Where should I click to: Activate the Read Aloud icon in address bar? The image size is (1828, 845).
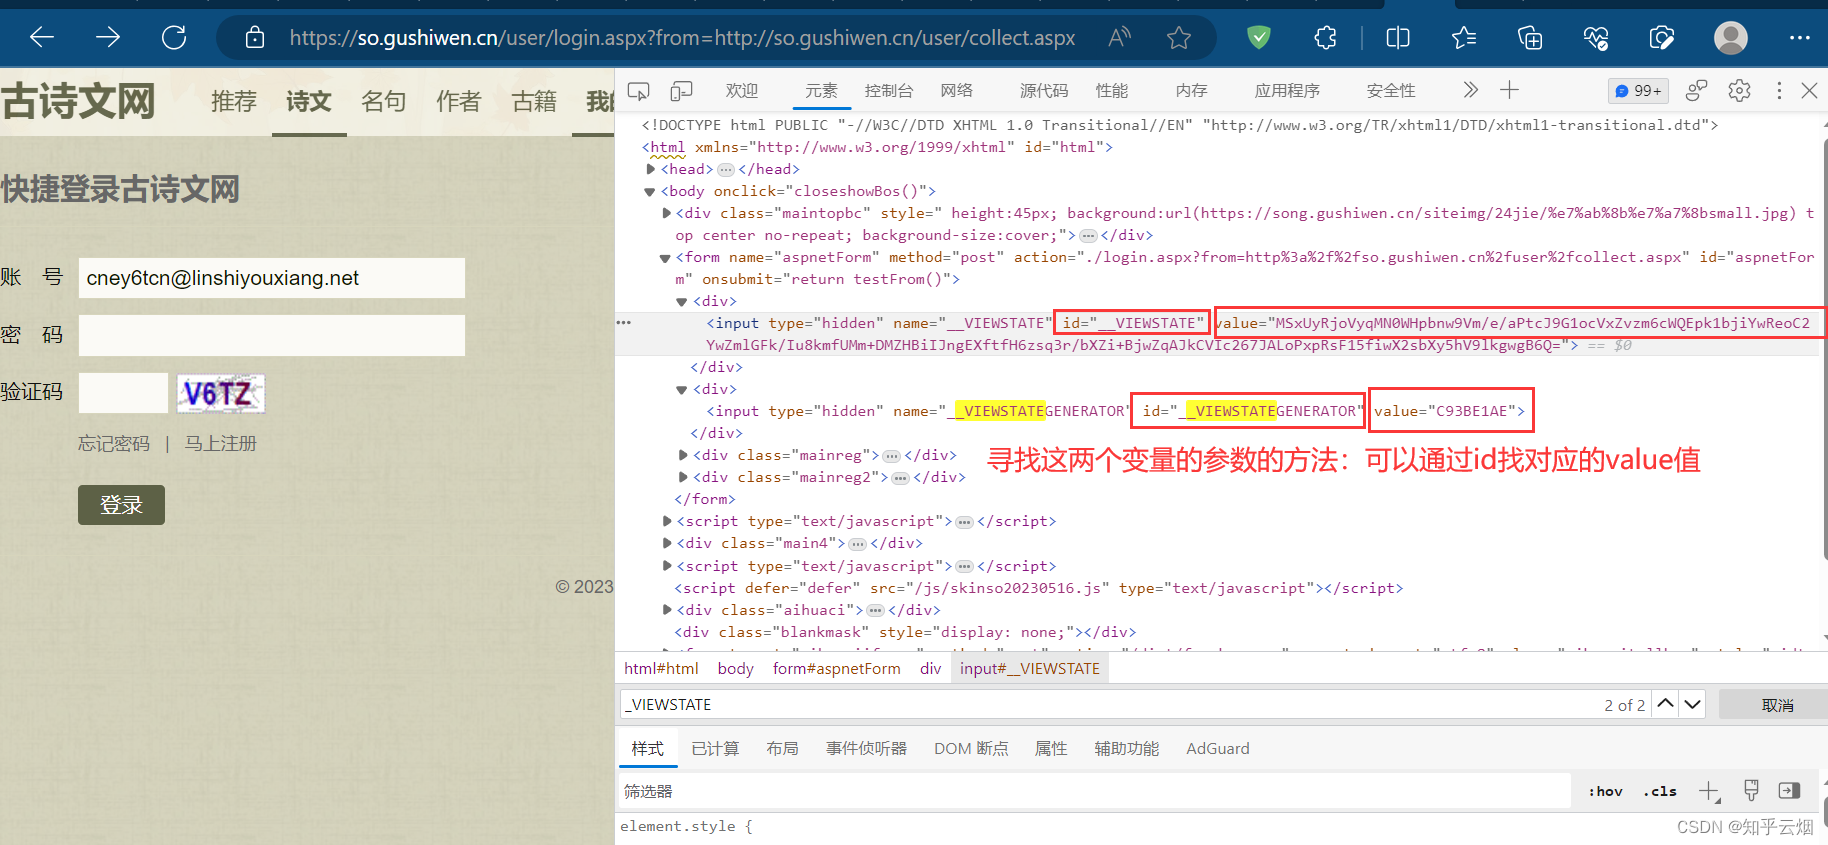pyautogui.click(x=1120, y=38)
